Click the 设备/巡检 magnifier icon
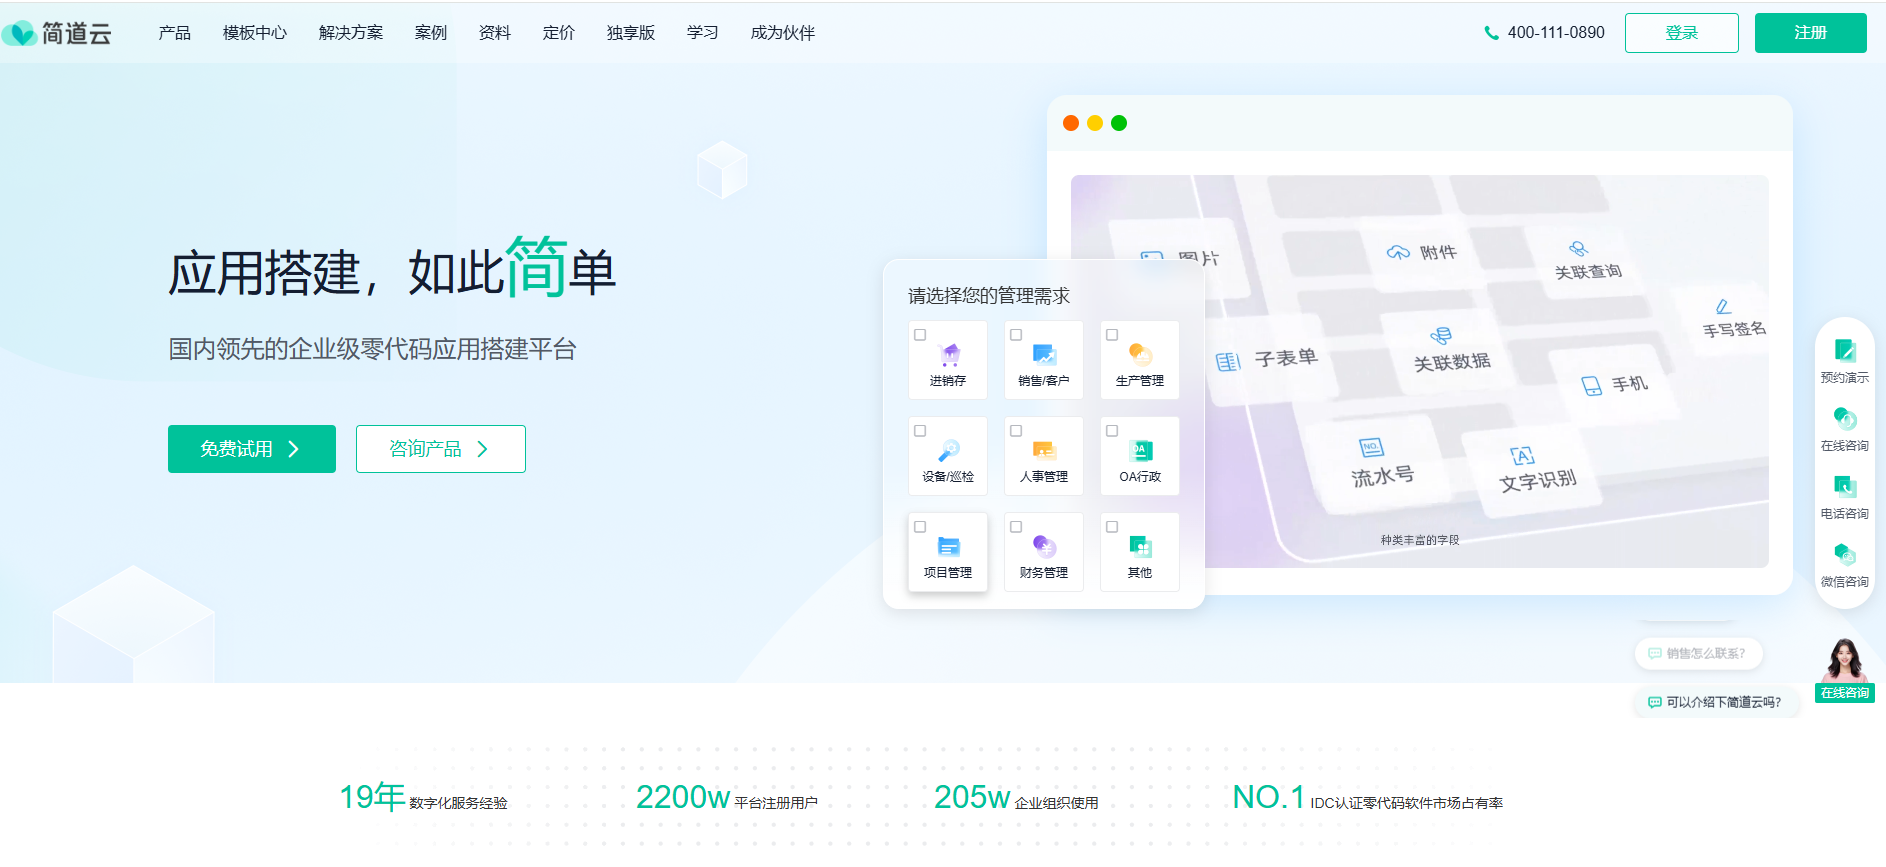This screenshot has height=867, width=1886. coord(949,450)
